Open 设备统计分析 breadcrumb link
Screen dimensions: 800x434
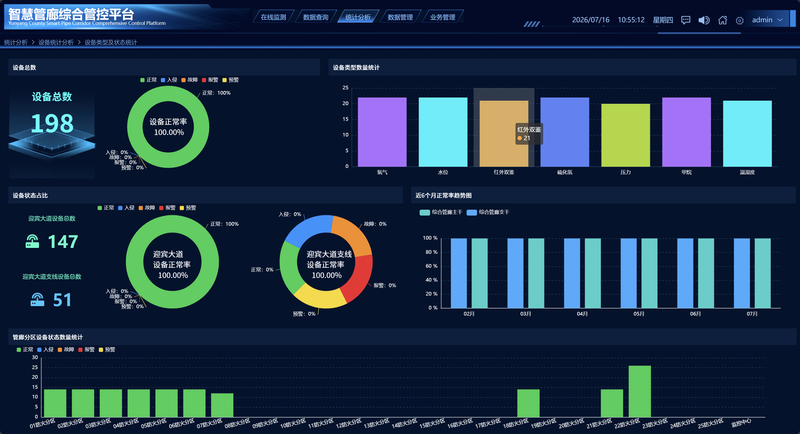click(56, 42)
